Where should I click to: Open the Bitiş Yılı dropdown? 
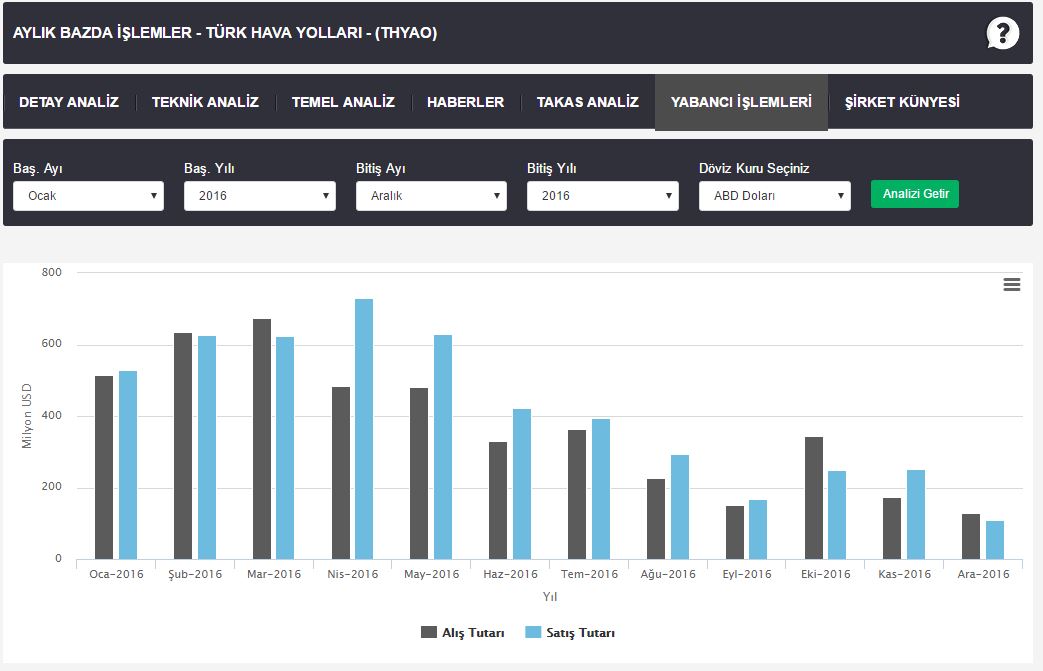click(603, 196)
